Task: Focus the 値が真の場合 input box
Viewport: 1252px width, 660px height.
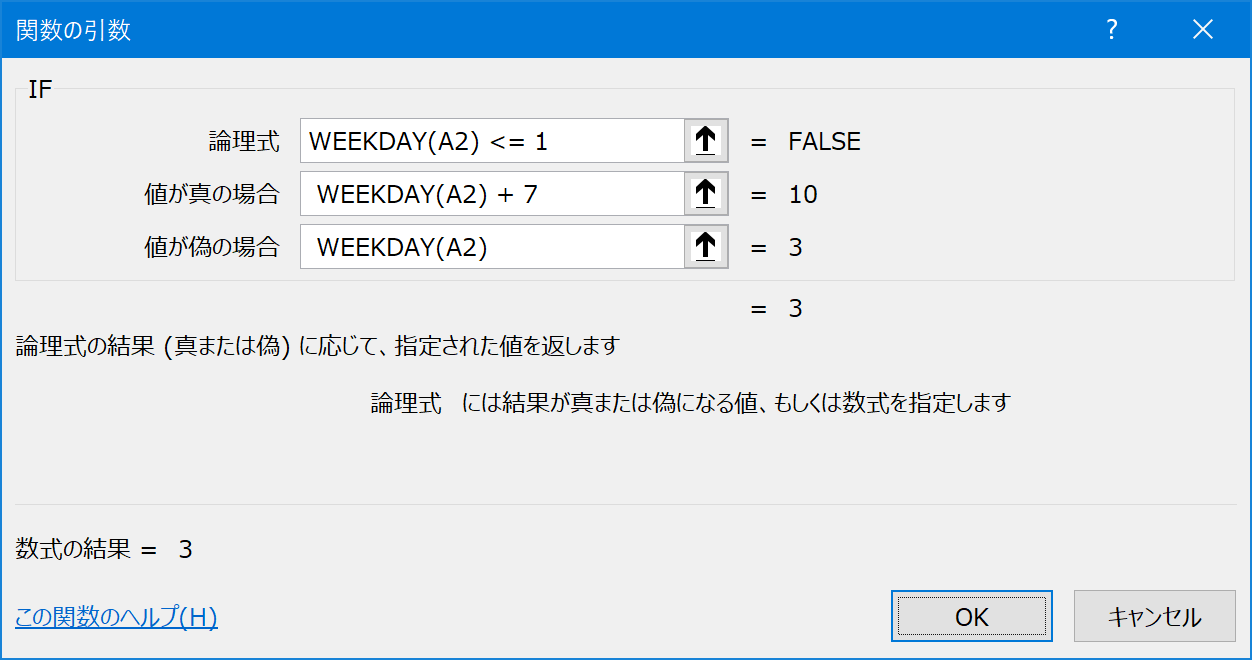Action: pos(491,194)
